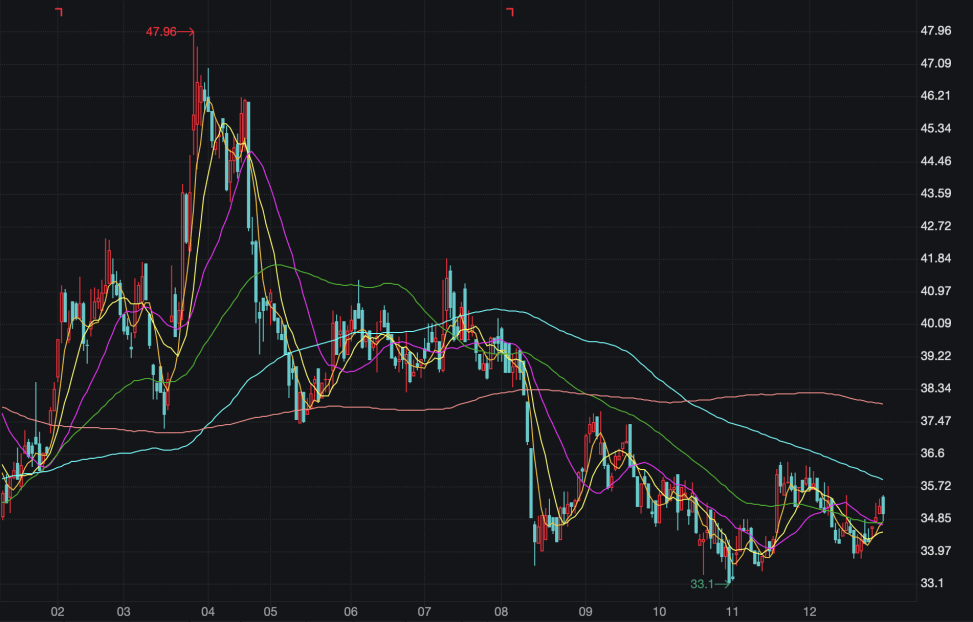The height and width of the screenshot is (622, 973).
Task: Click the last candlestick on the chart
Action: 883,505
